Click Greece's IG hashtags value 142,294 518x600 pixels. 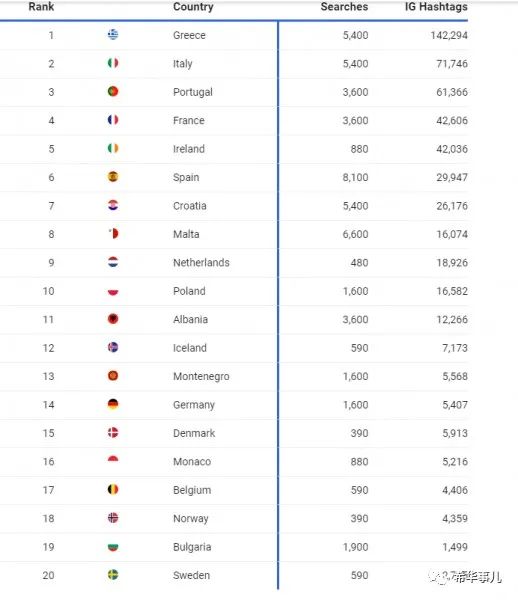click(x=449, y=35)
